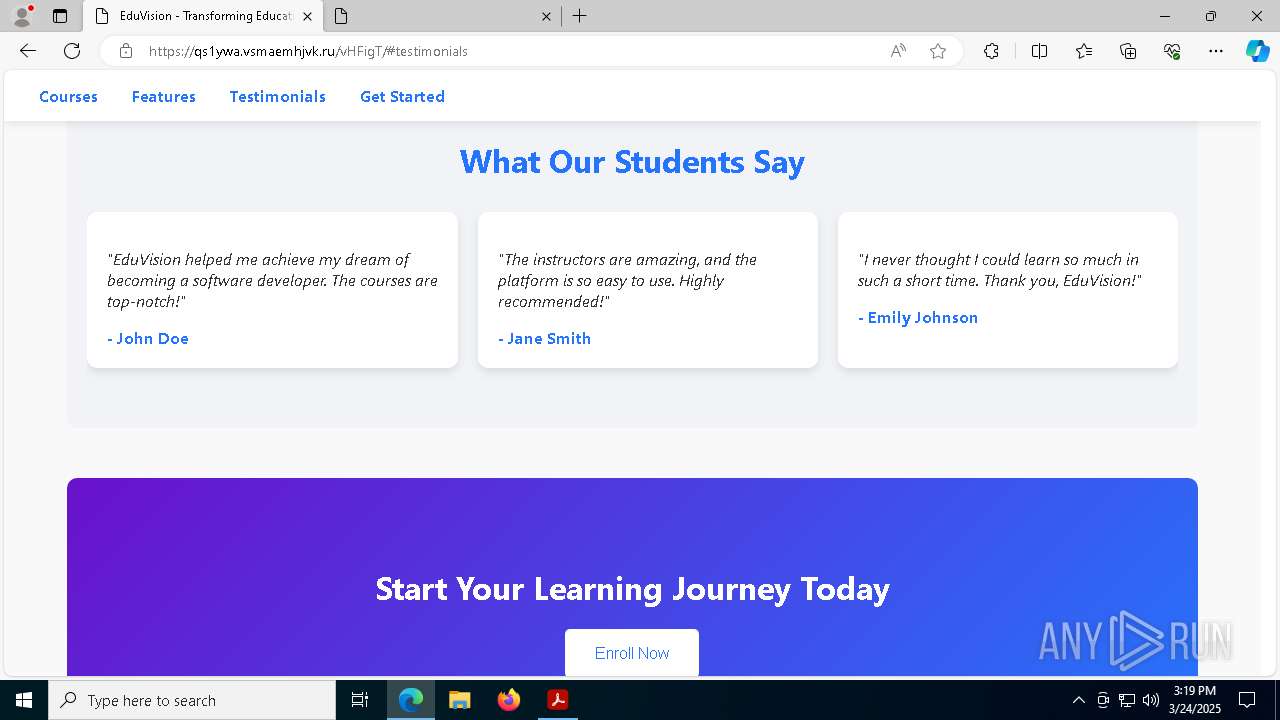Screen dimensions: 1280x720
Task: Select Emily Johnson testimonial author name
Action: 918,318
